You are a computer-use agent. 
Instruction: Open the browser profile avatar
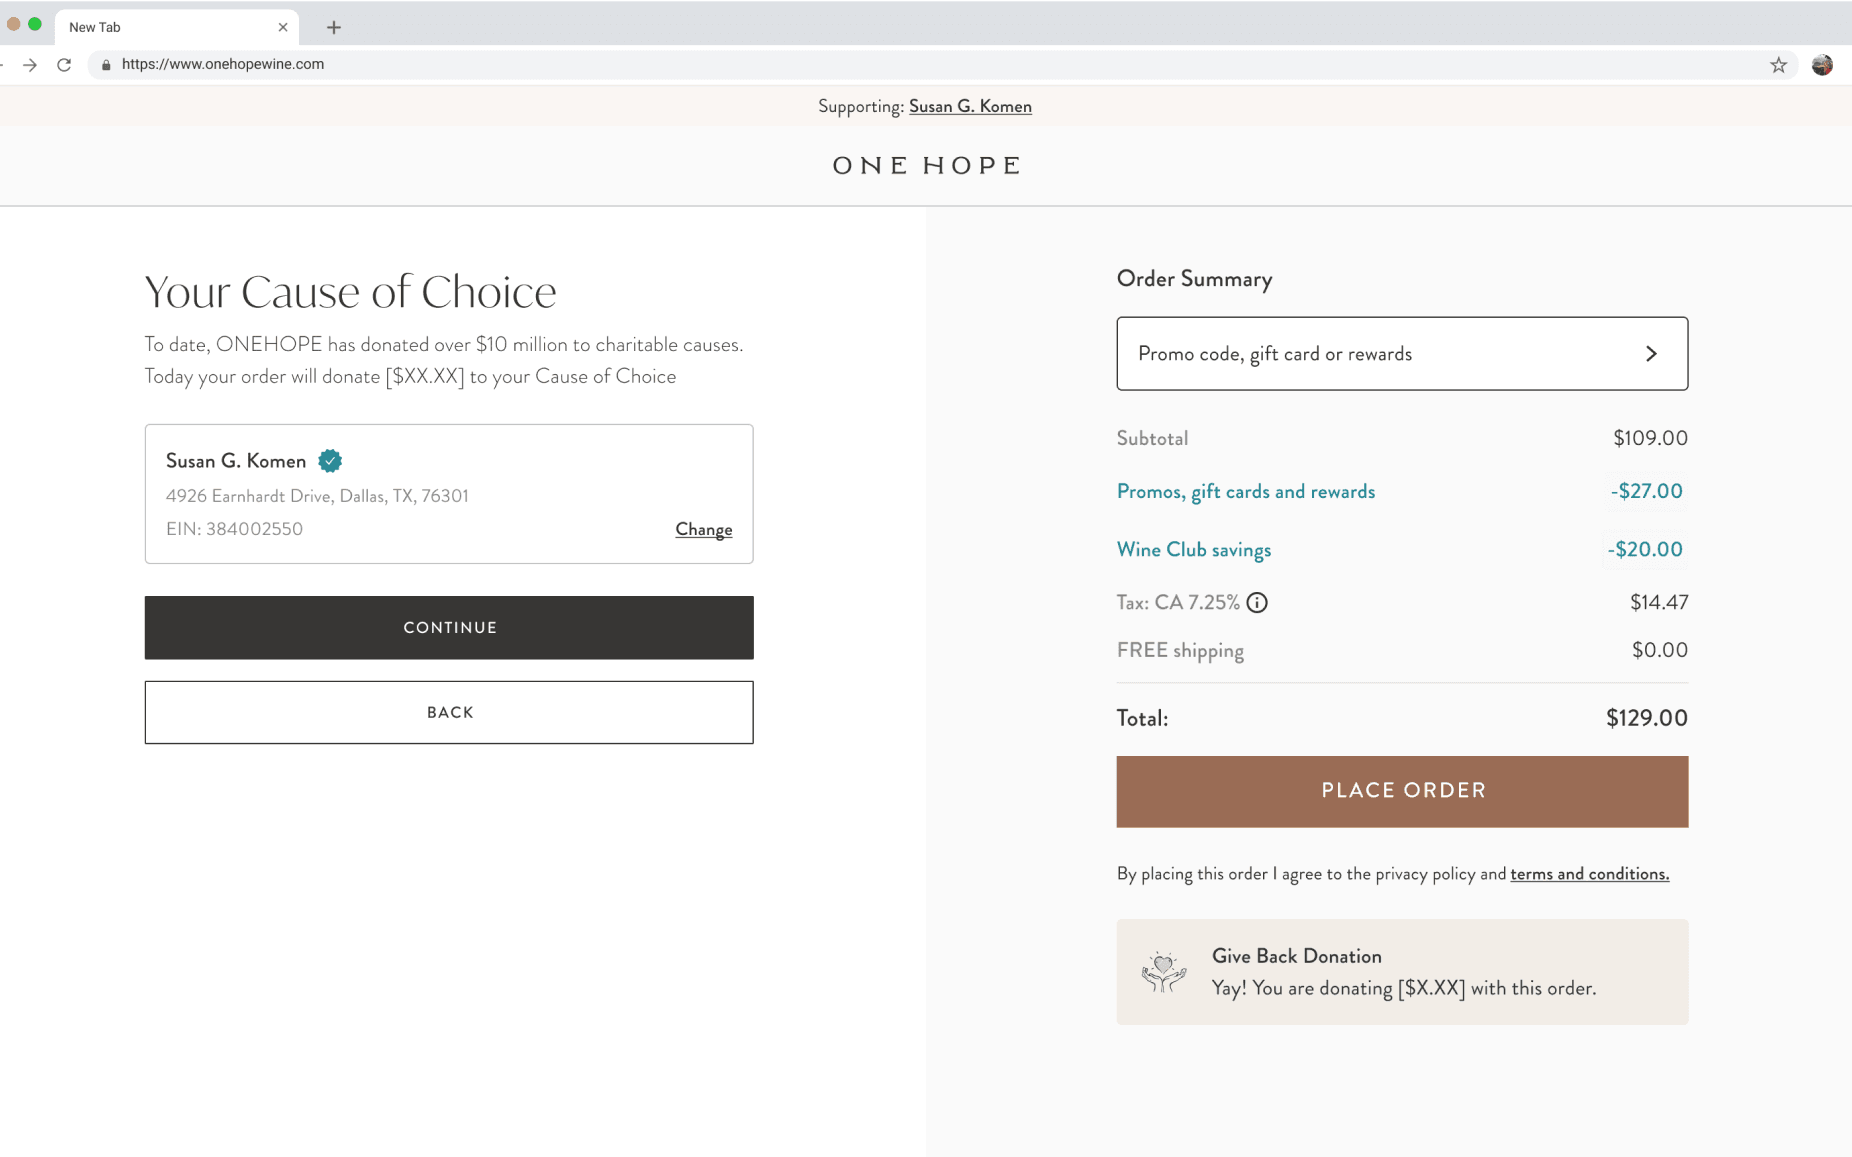click(x=1822, y=65)
